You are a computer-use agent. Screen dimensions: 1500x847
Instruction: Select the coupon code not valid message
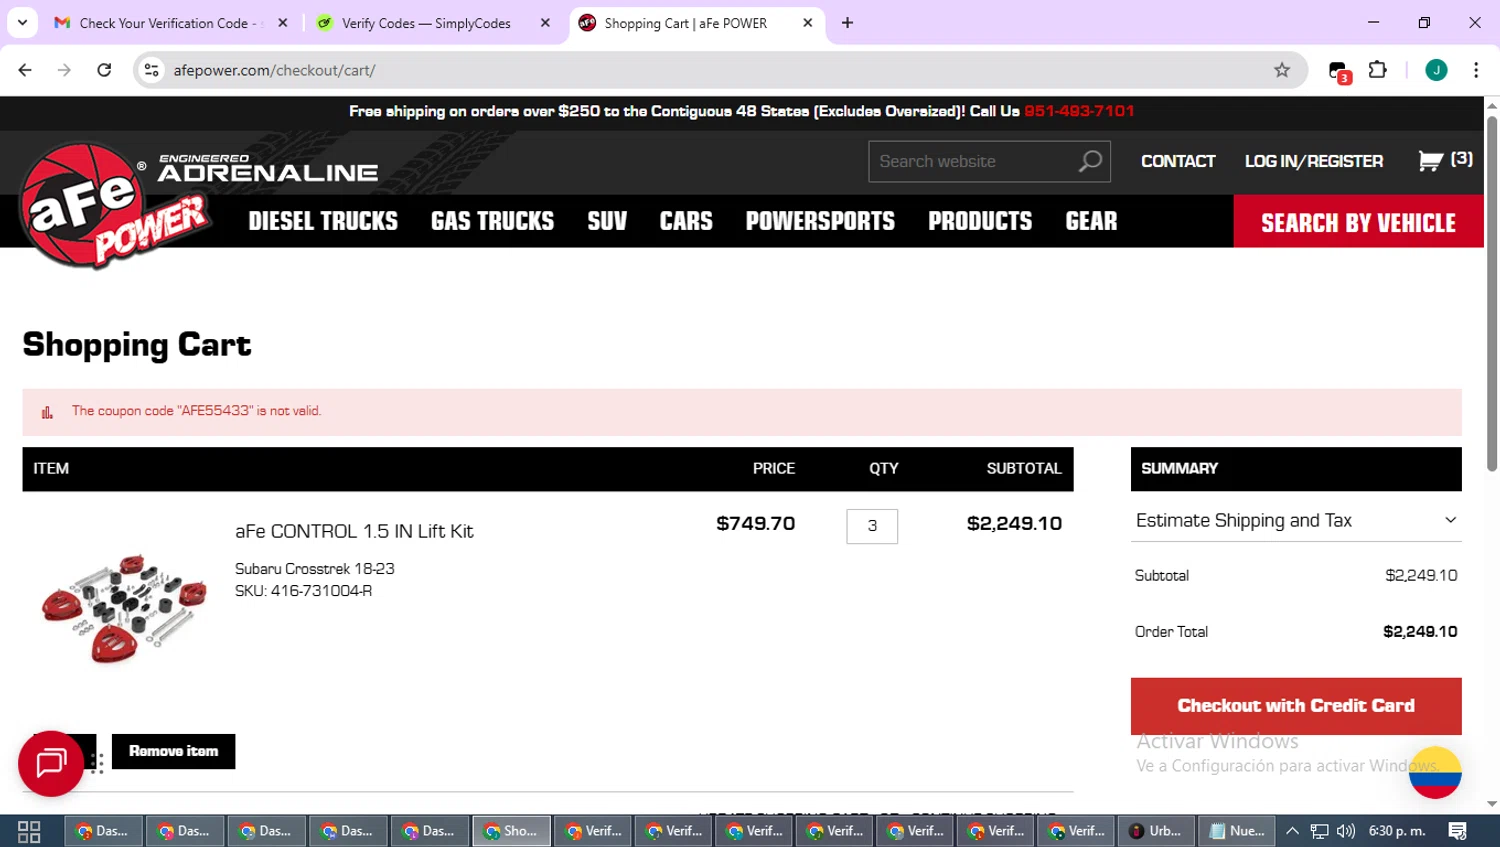click(x=196, y=411)
